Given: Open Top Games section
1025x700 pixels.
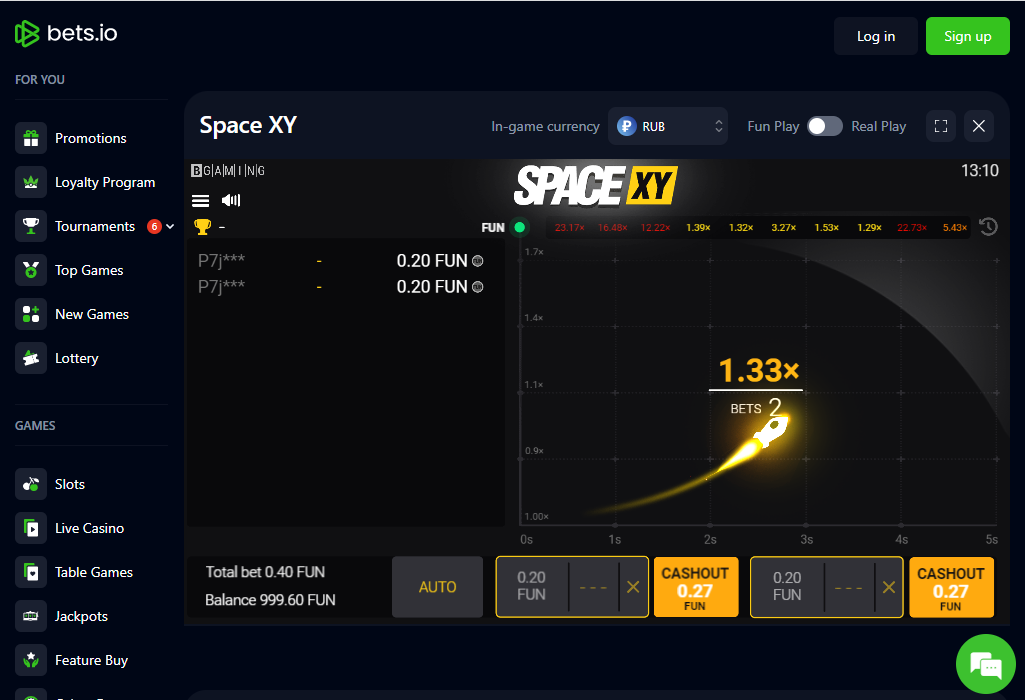Looking at the screenshot, I should pyautogui.click(x=91, y=270).
